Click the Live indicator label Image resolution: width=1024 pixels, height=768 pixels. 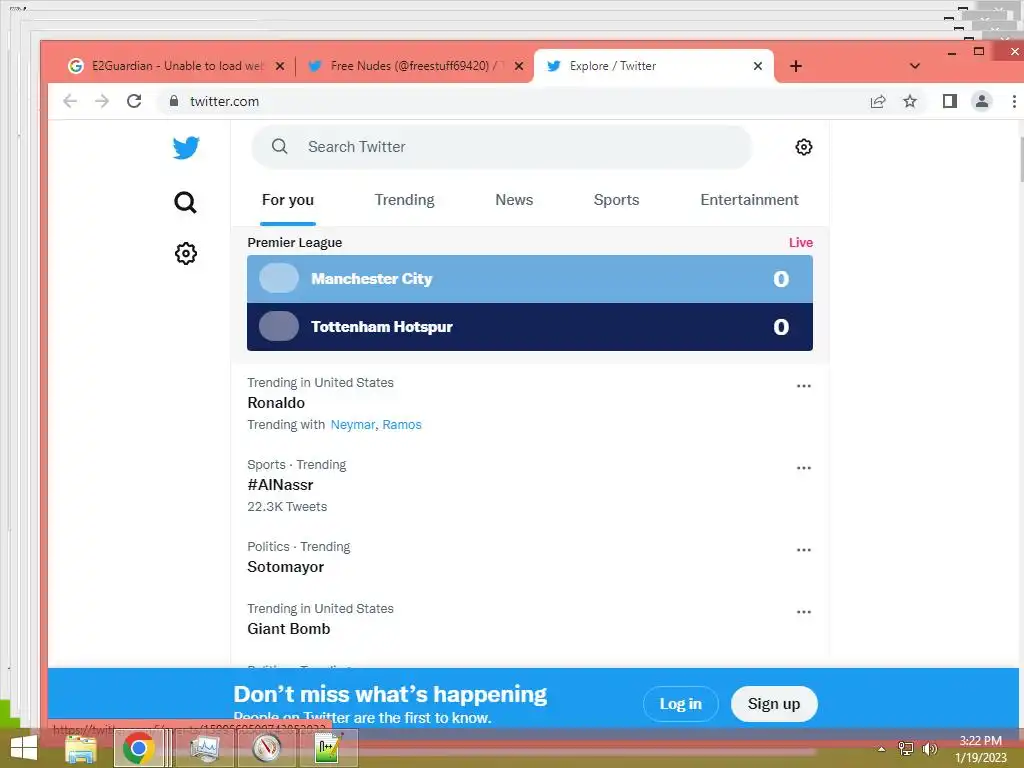801,242
